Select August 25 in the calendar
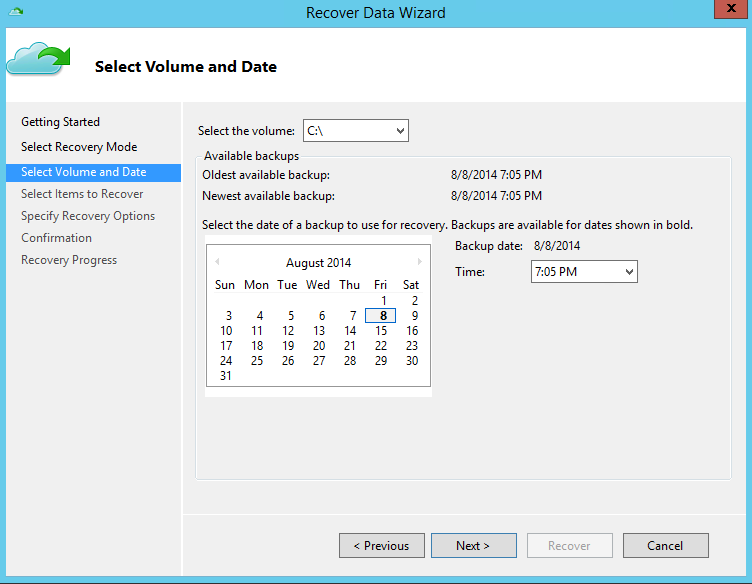Viewport: 752px width, 584px height. pos(257,361)
